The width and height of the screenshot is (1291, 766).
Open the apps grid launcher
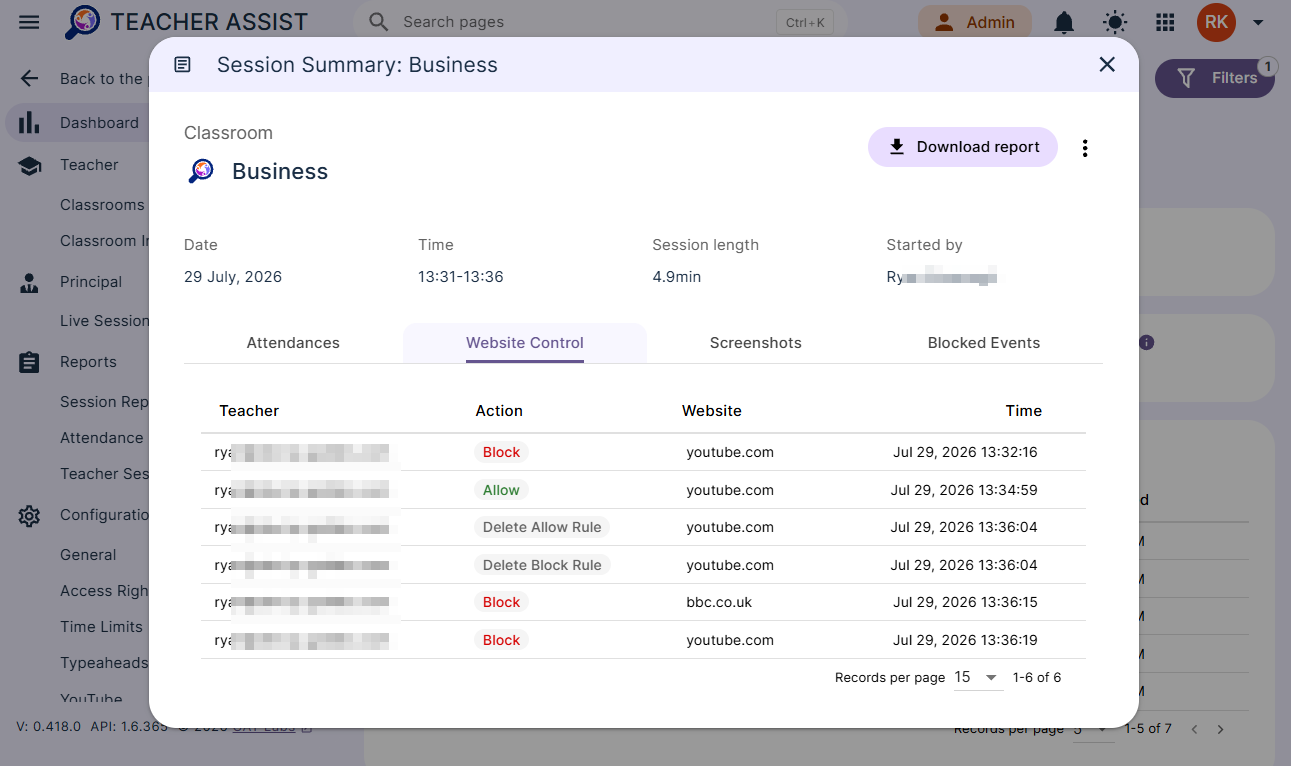coord(1165,22)
